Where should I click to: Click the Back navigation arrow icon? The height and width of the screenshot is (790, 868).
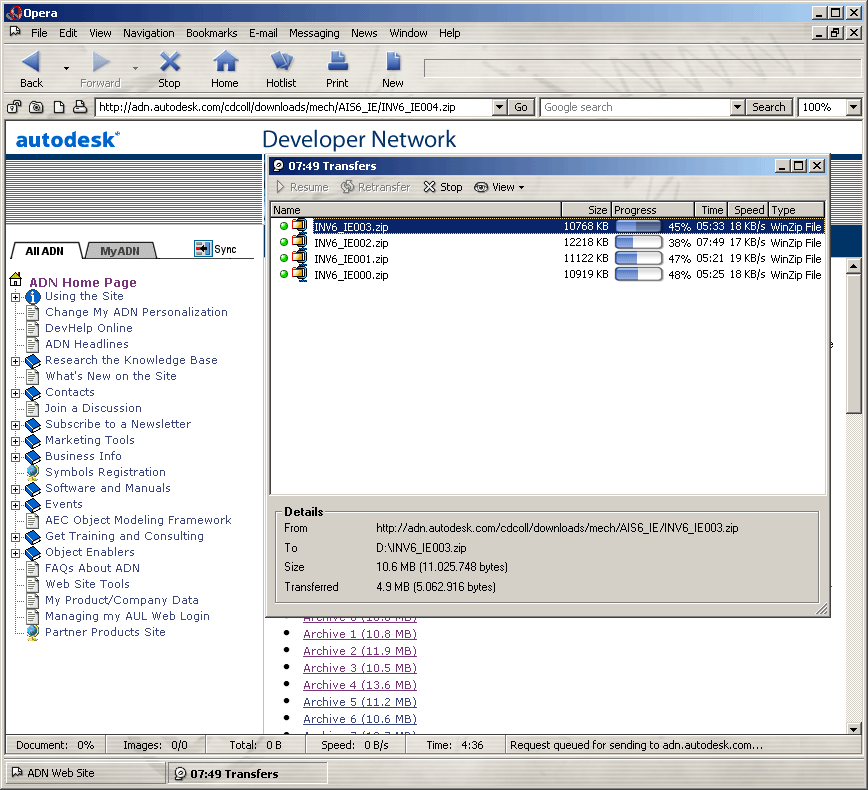pyautogui.click(x=31, y=63)
